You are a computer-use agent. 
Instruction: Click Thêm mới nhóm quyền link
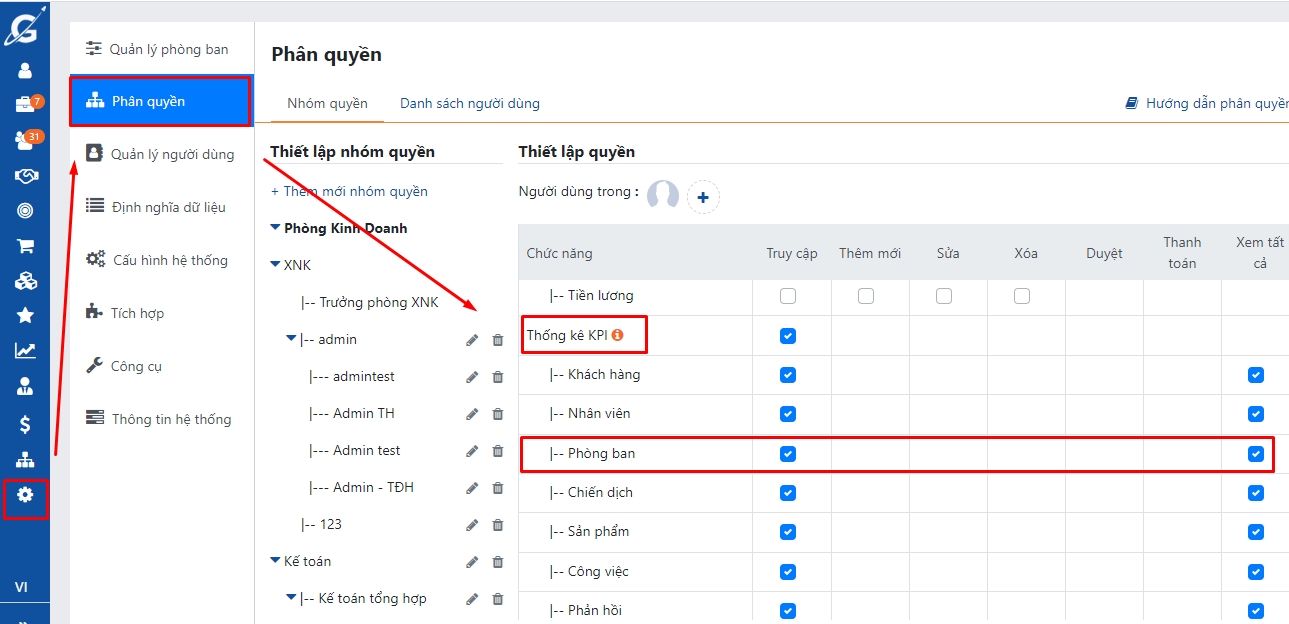[349, 191]
